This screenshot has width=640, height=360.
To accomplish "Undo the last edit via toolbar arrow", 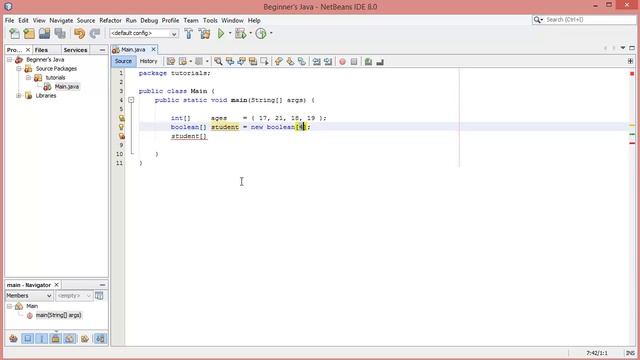I will [79, 33].
